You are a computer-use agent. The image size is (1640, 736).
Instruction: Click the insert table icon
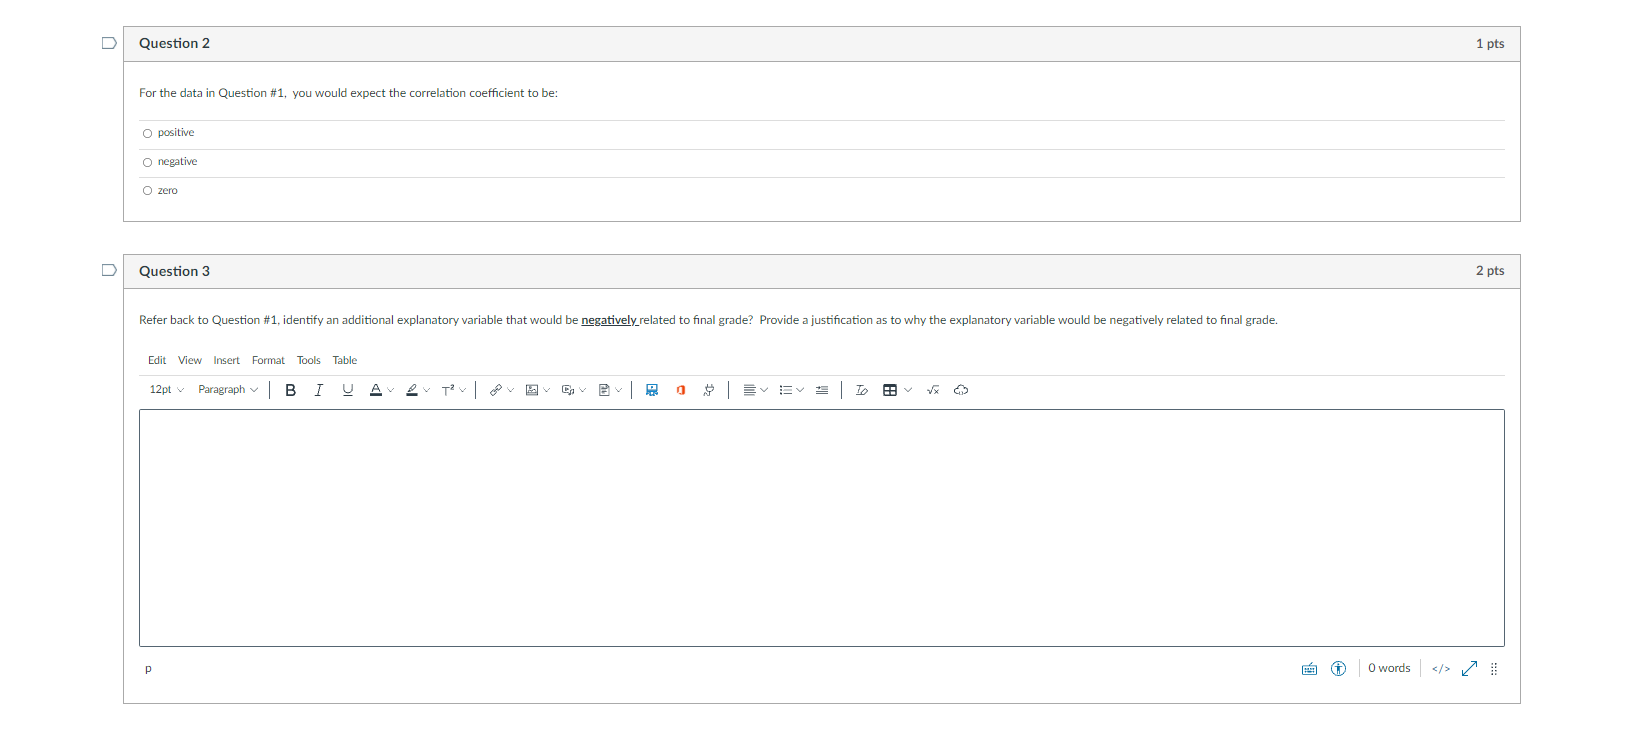click(890, 390)
